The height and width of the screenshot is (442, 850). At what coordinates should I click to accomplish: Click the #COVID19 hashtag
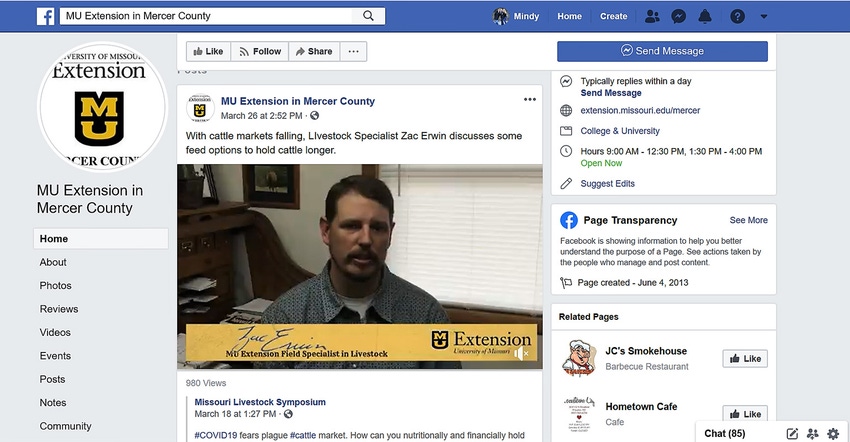(216, 435)
